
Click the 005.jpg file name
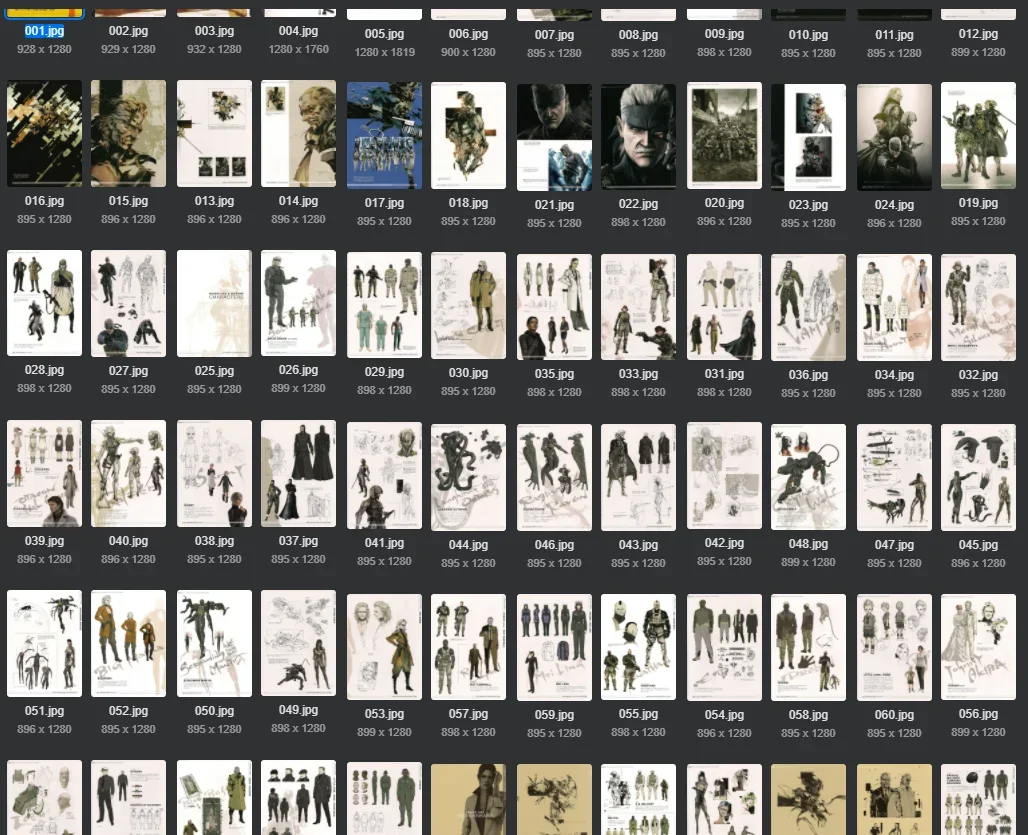point(384,33)
